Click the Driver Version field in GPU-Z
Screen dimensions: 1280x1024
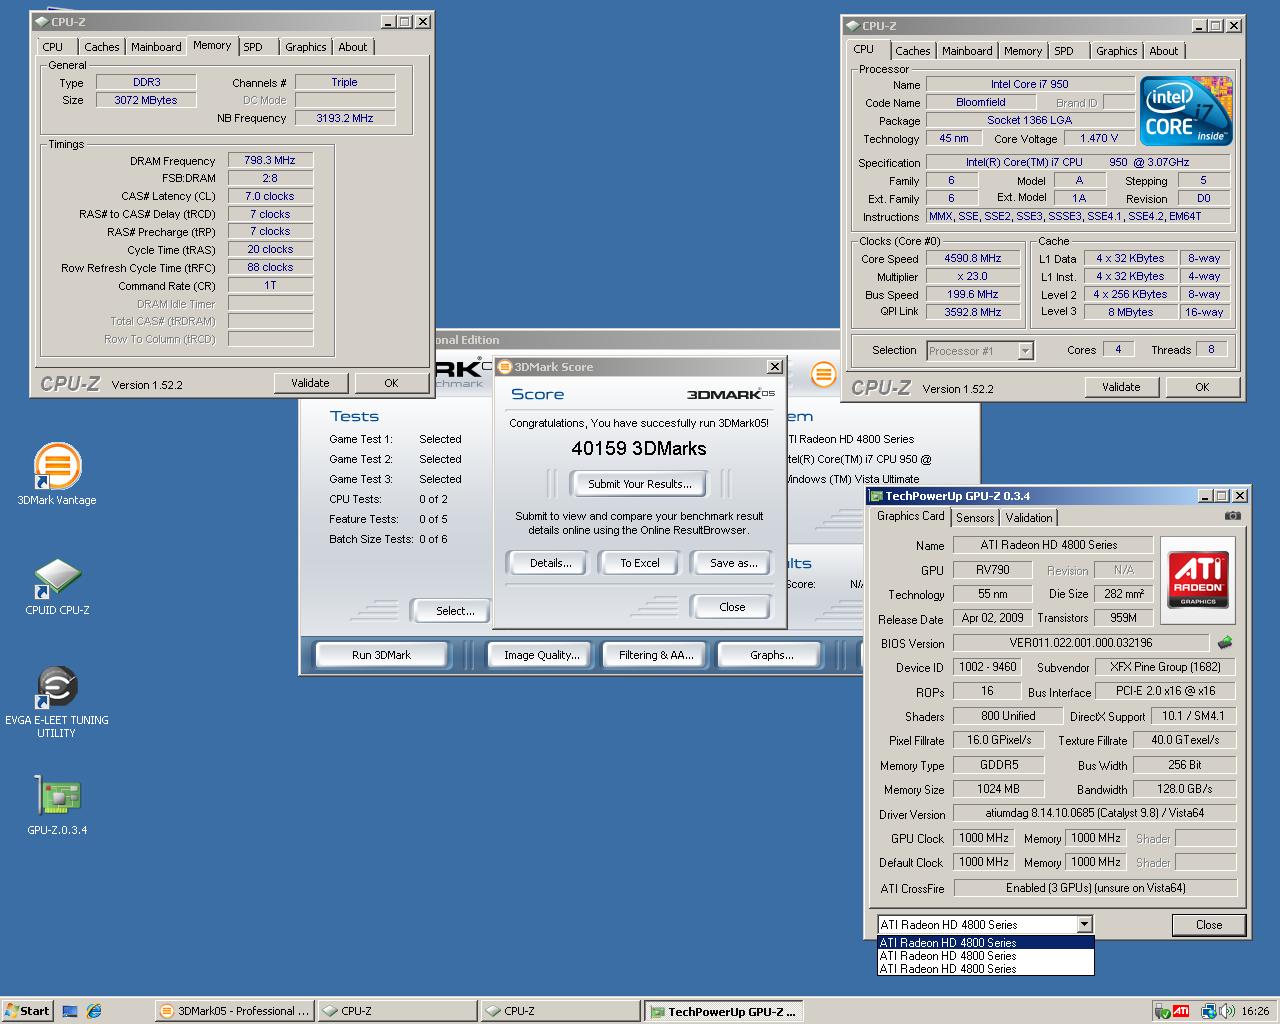click(x=1095, y=813)
